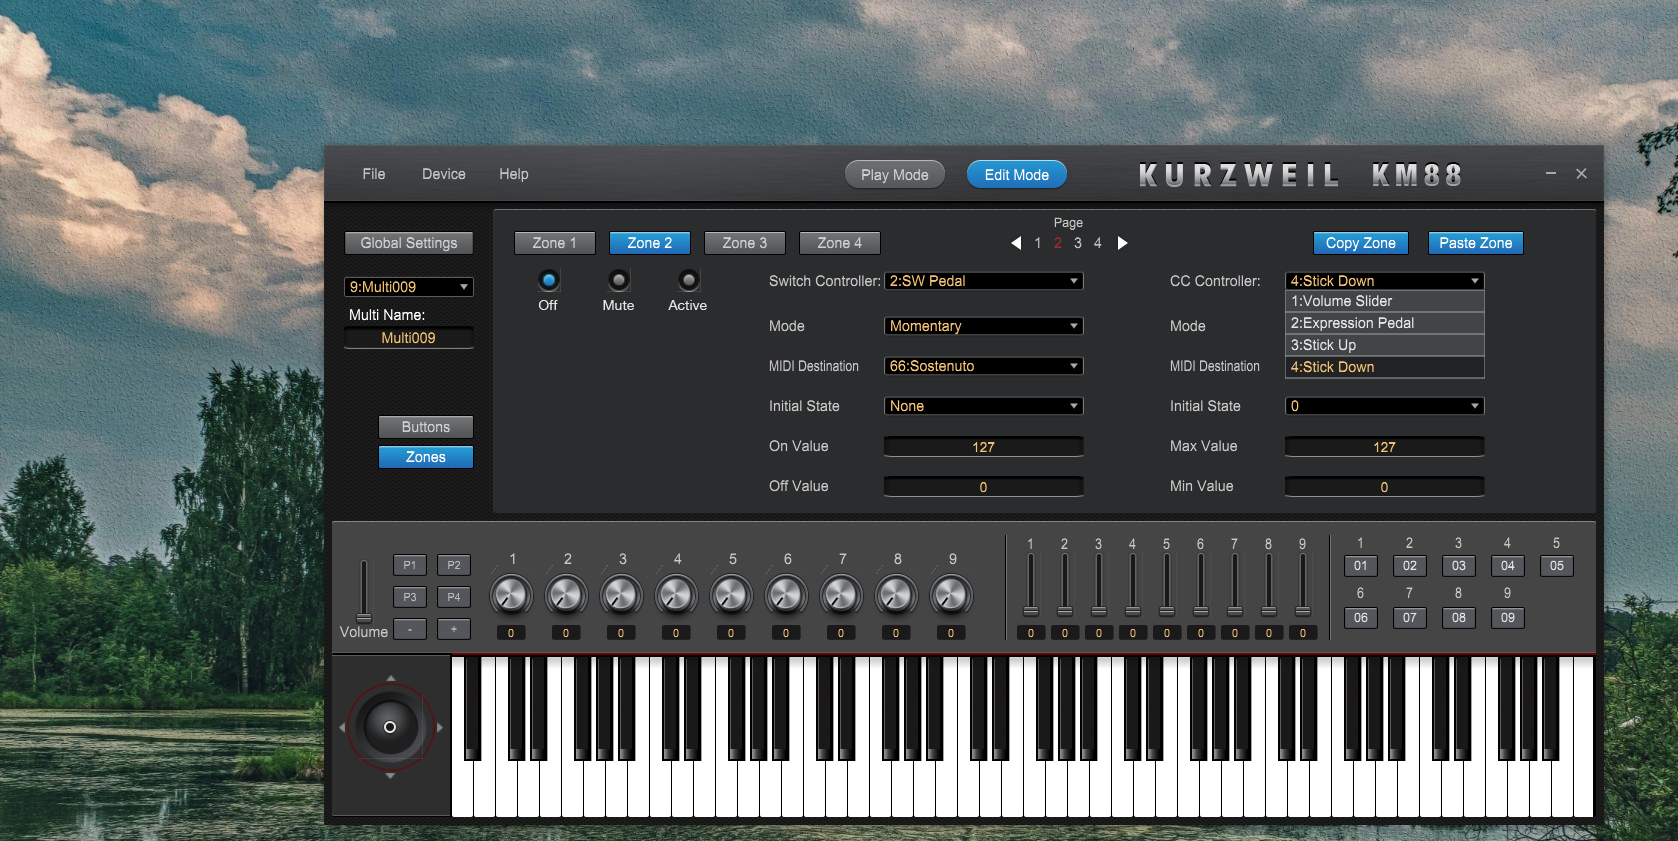The image size is (1678, 841).
Task: Switch to Play Mode
Action: tap(895, 175)
